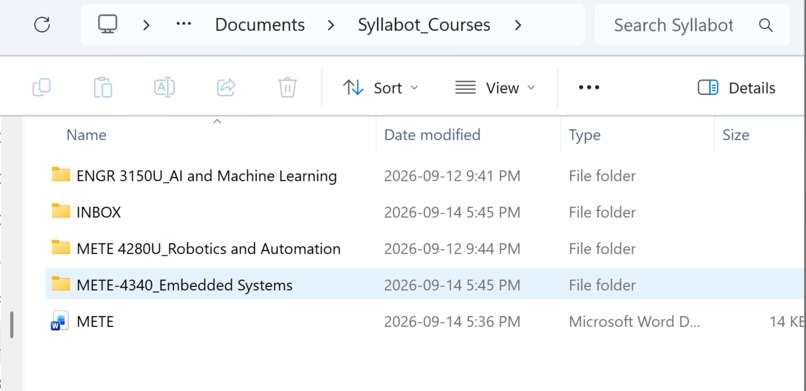Sort by the Type column header
This screenshot has height=391, width=806.
click(x=584, y=135)
